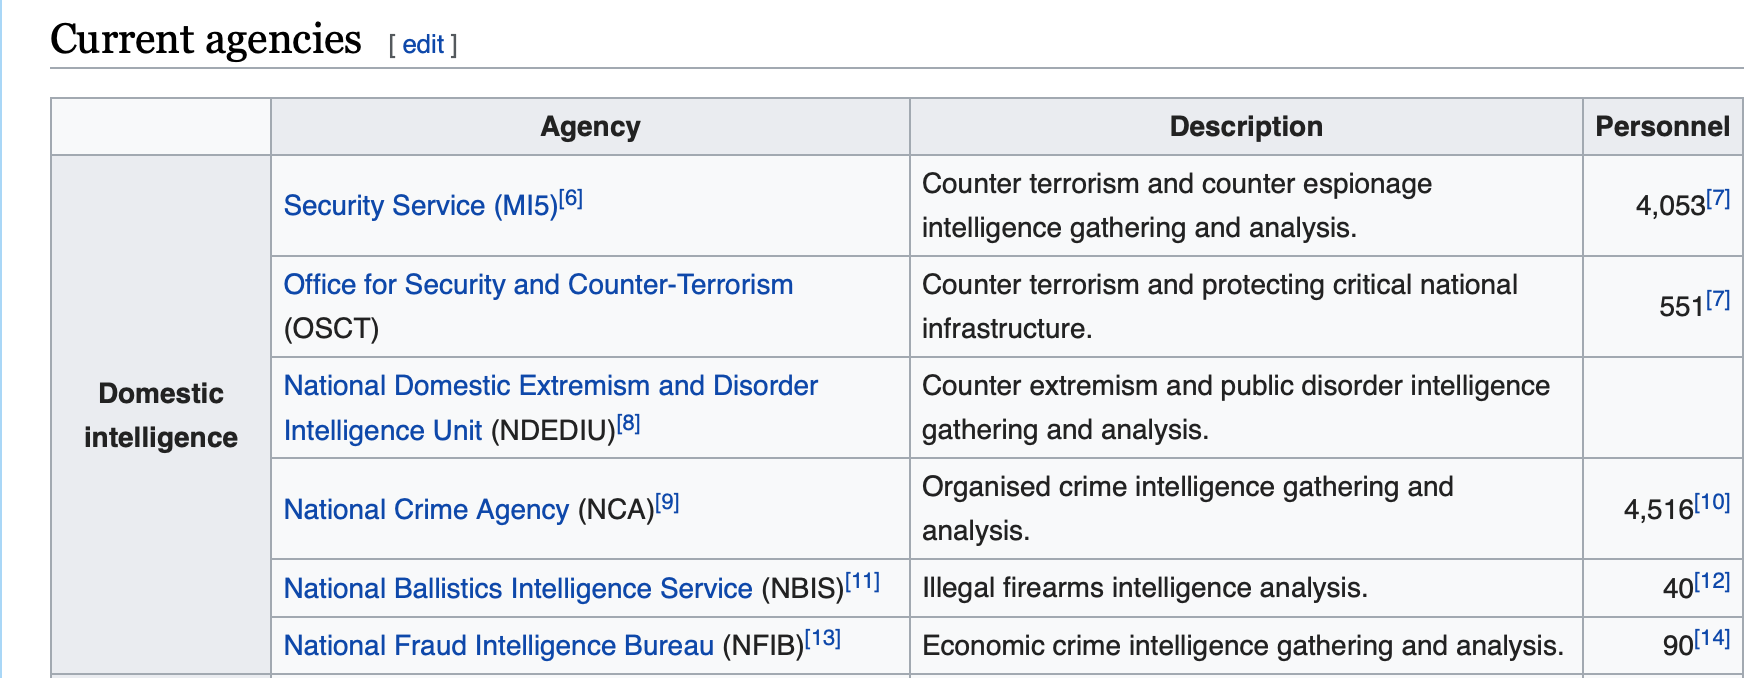Image resolution: width=1754 pixels, height=678 pixels.
Task: Click footnote [9] after NCA
Action: coord(667,502)
